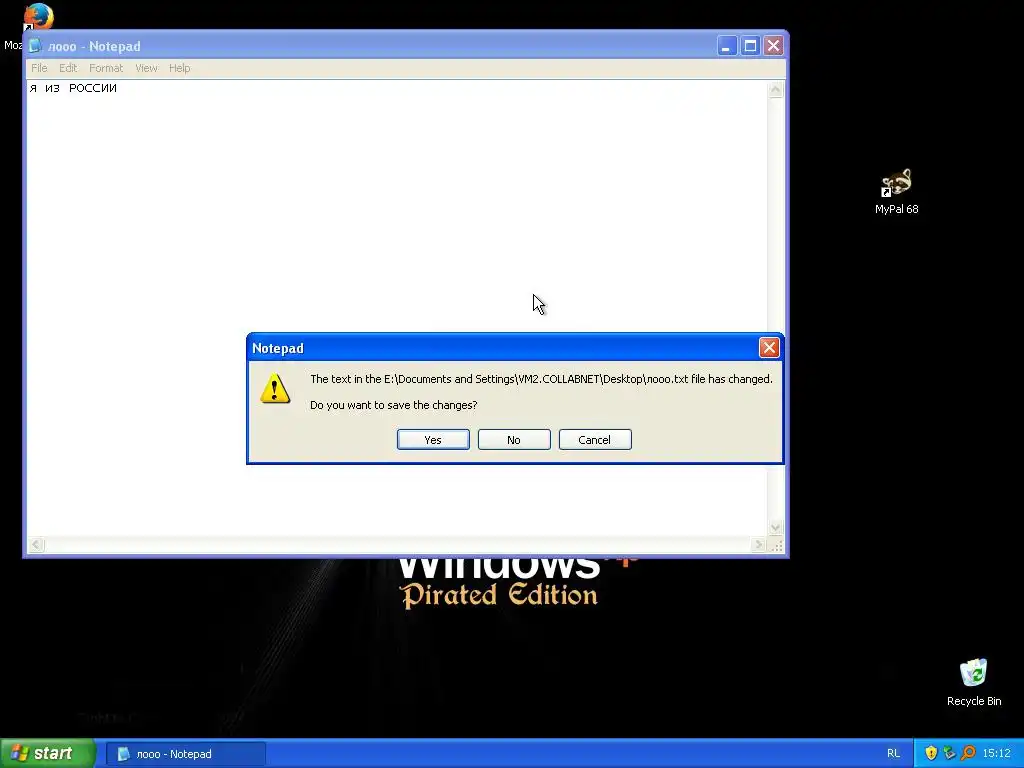Click the yellow warning icon in dialog
1024x768 pixels.
275,389
